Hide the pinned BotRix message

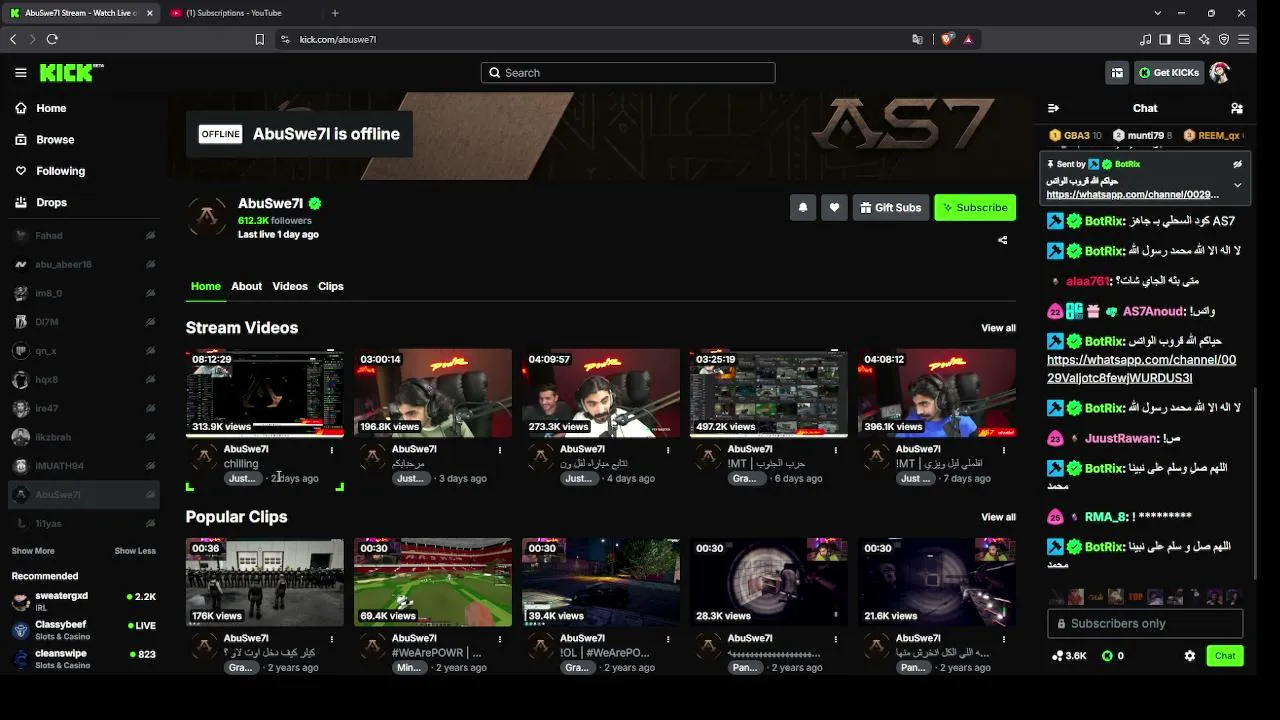1237,164
